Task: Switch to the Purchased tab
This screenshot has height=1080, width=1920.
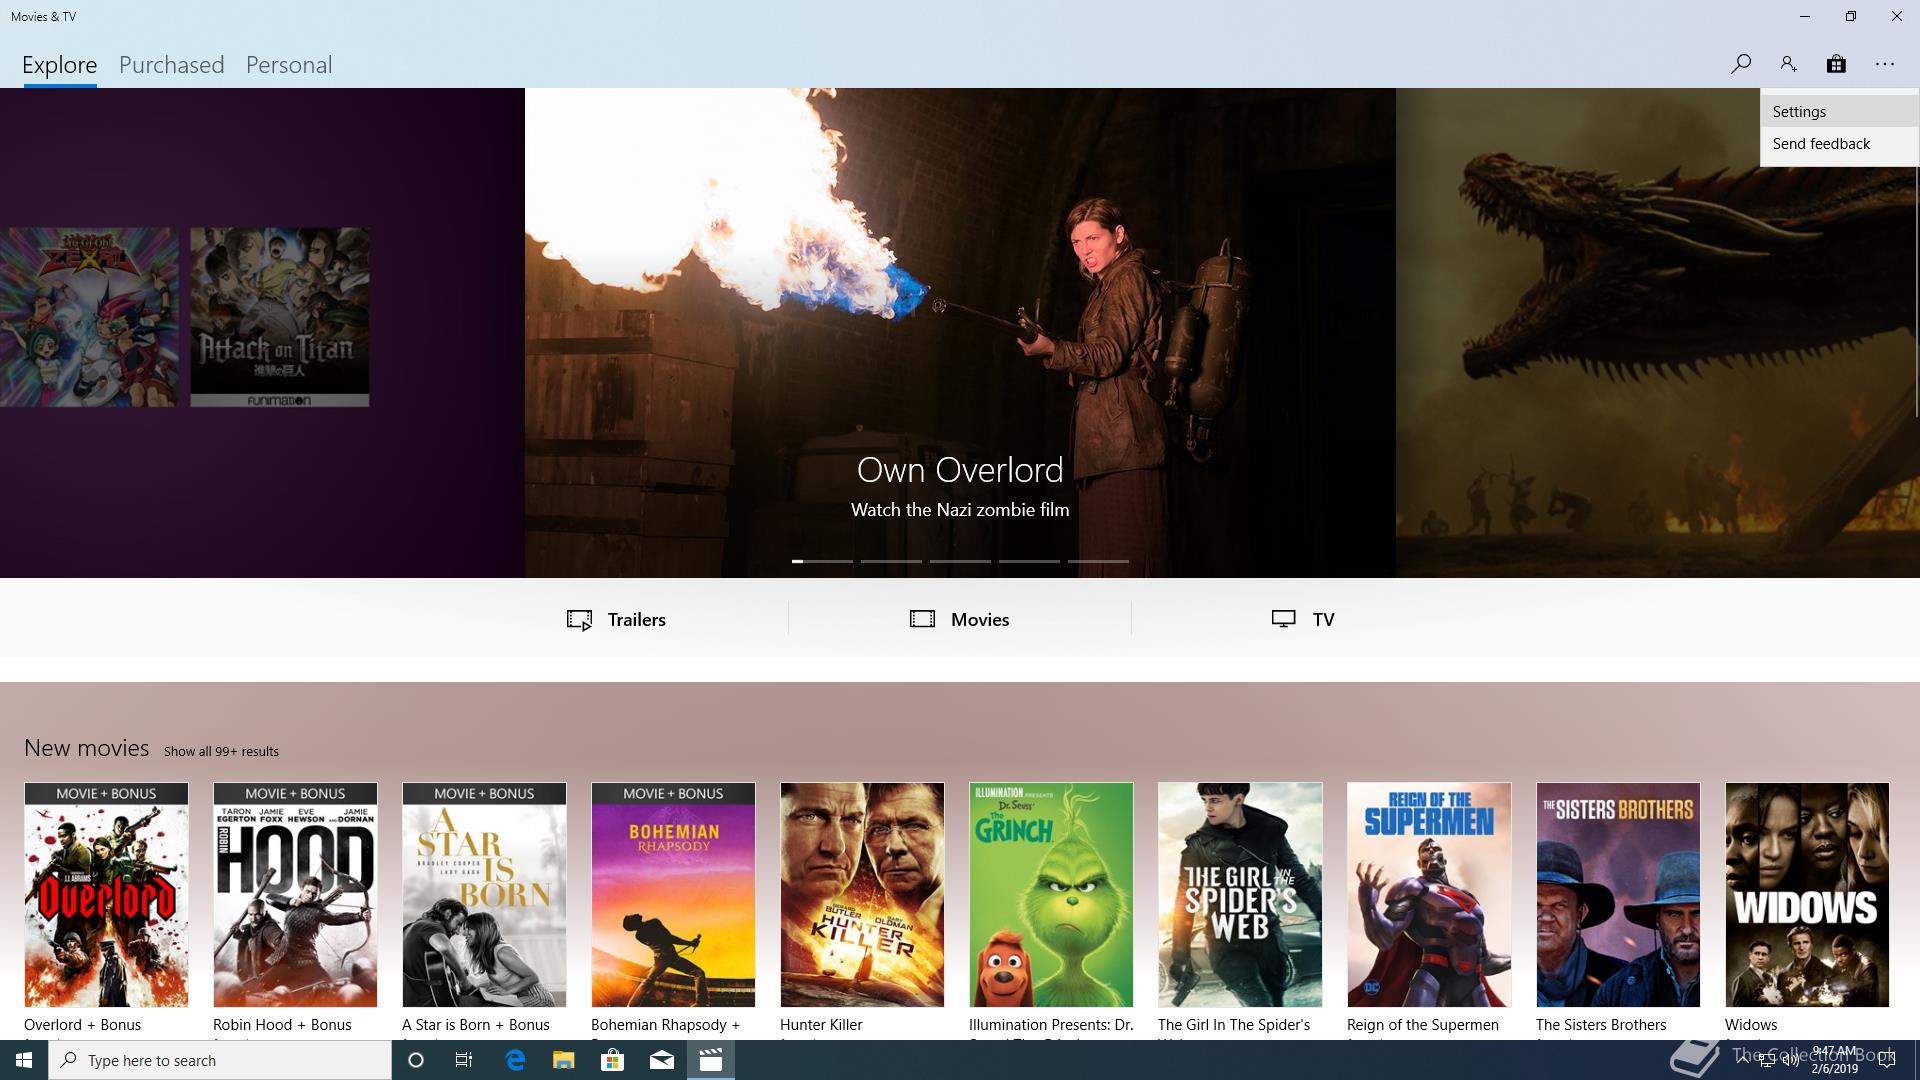Action: coord(172,65)
